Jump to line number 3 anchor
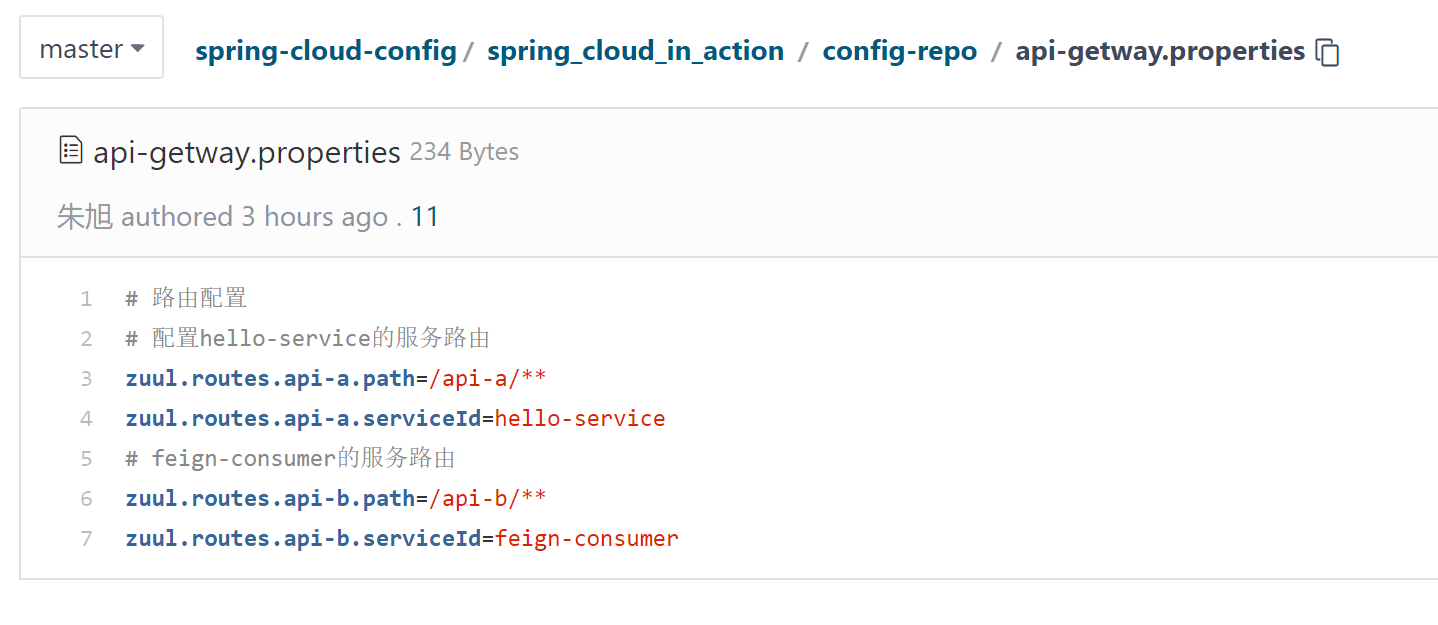The image size is (1438, 625). pyautogui.click(x=86, y=379)
